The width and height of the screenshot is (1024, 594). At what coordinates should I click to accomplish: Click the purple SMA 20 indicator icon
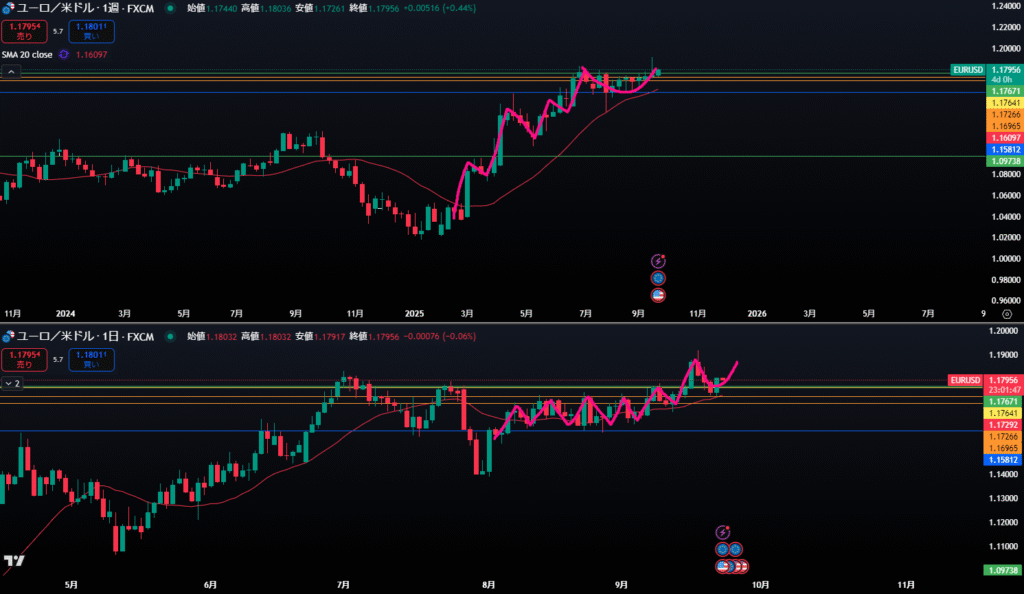(64, 55)
